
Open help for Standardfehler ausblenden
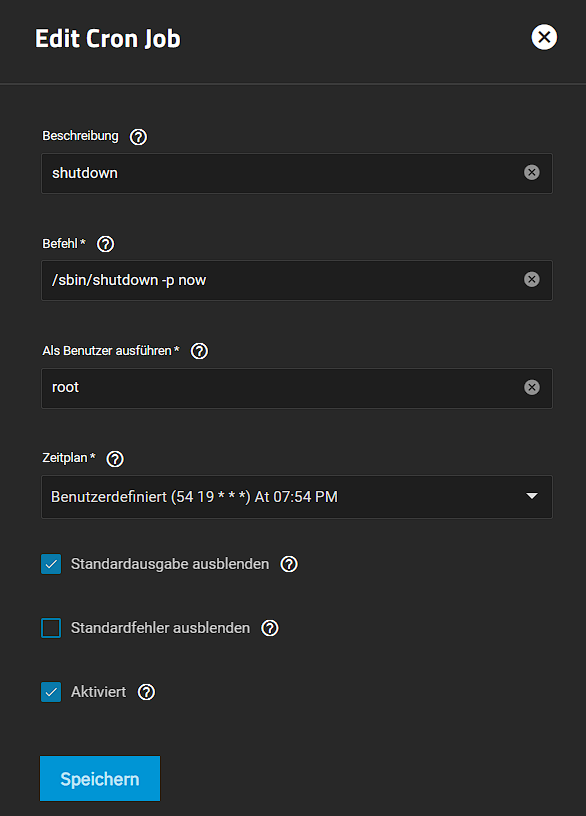(270, 628)
